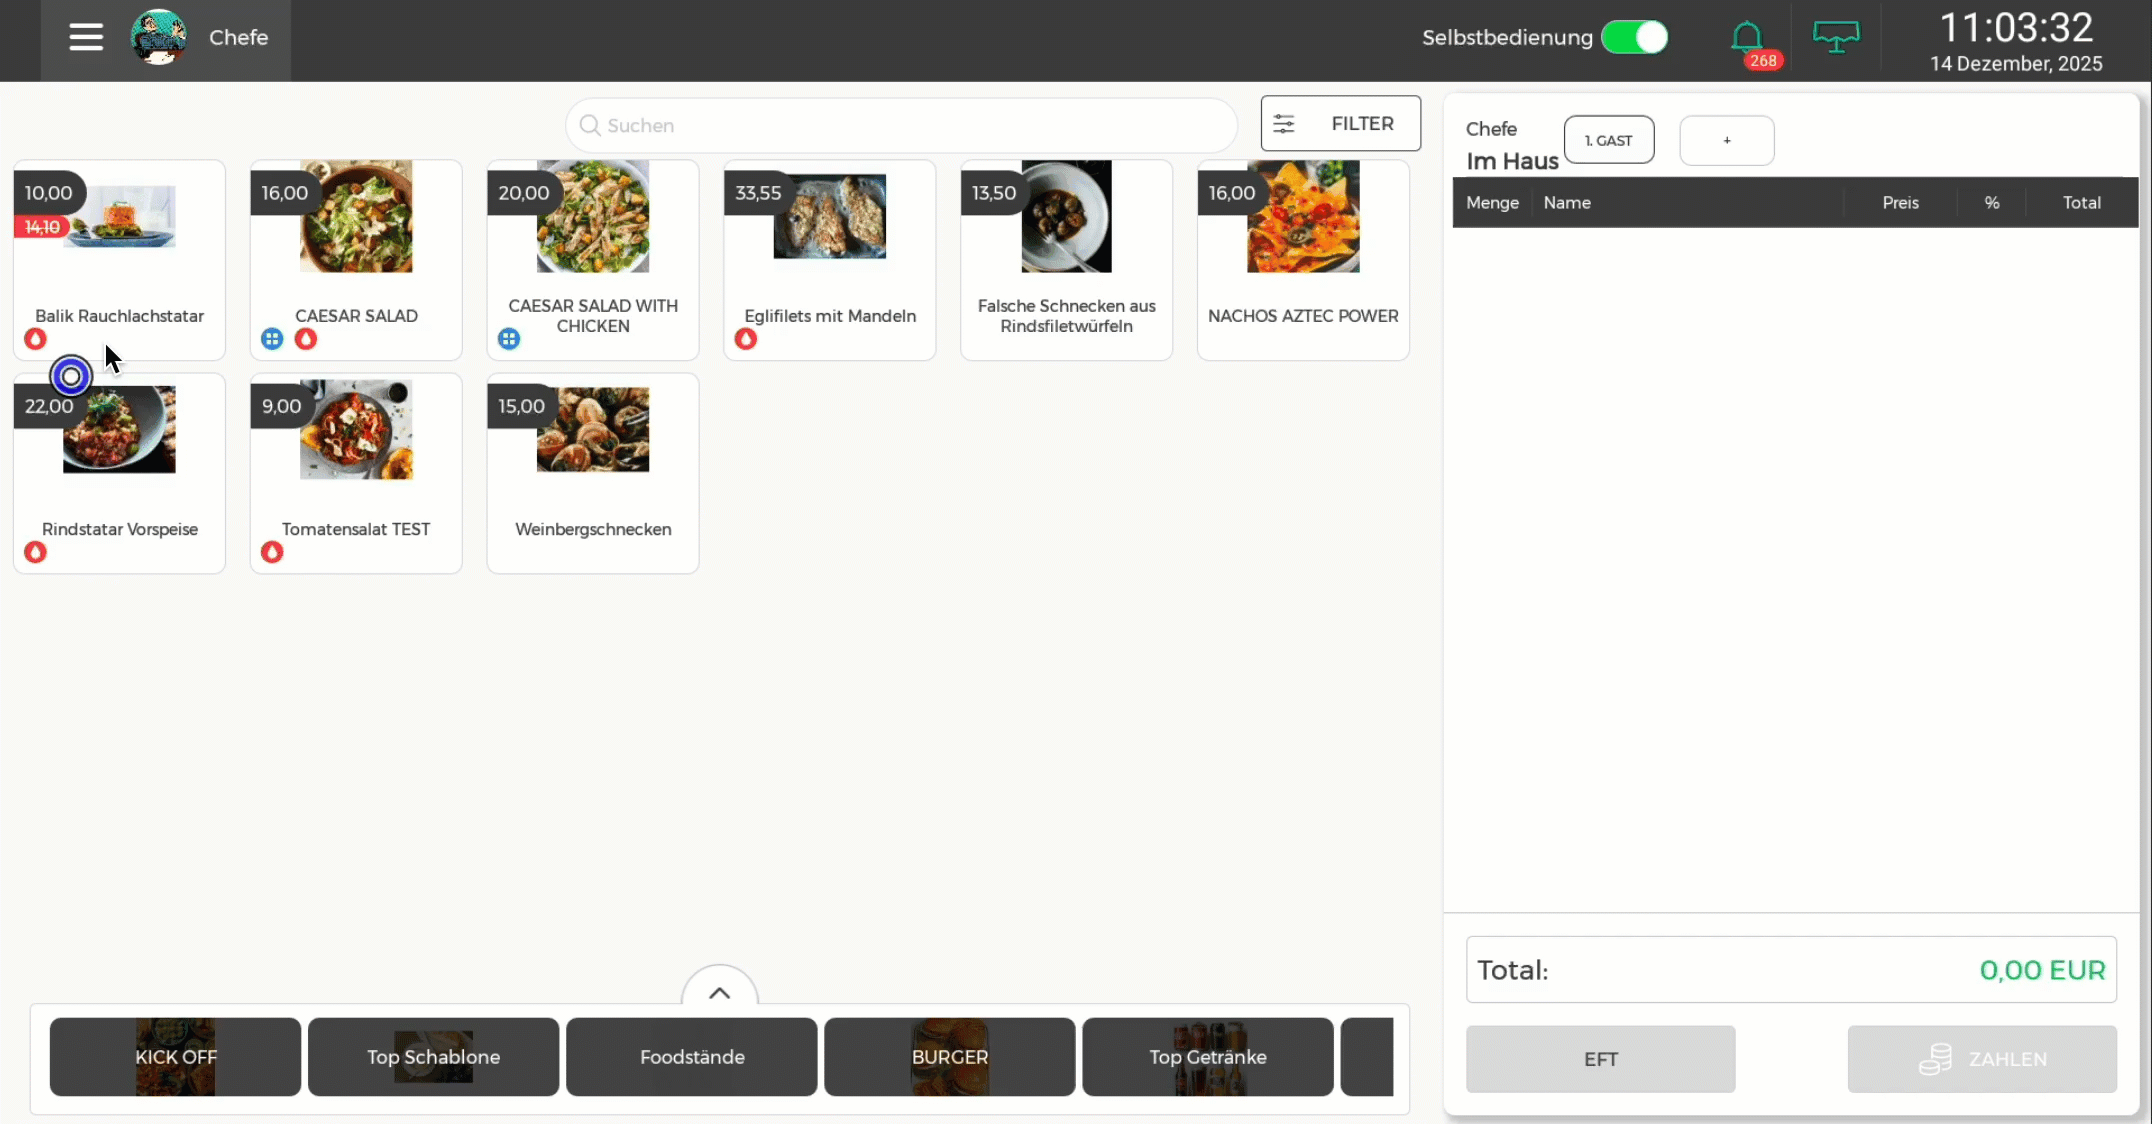Image resolution: width=2152 pixels, height=1124 pixels.
Task: Click the green table layout icon
Action: tap(1836, 38)
